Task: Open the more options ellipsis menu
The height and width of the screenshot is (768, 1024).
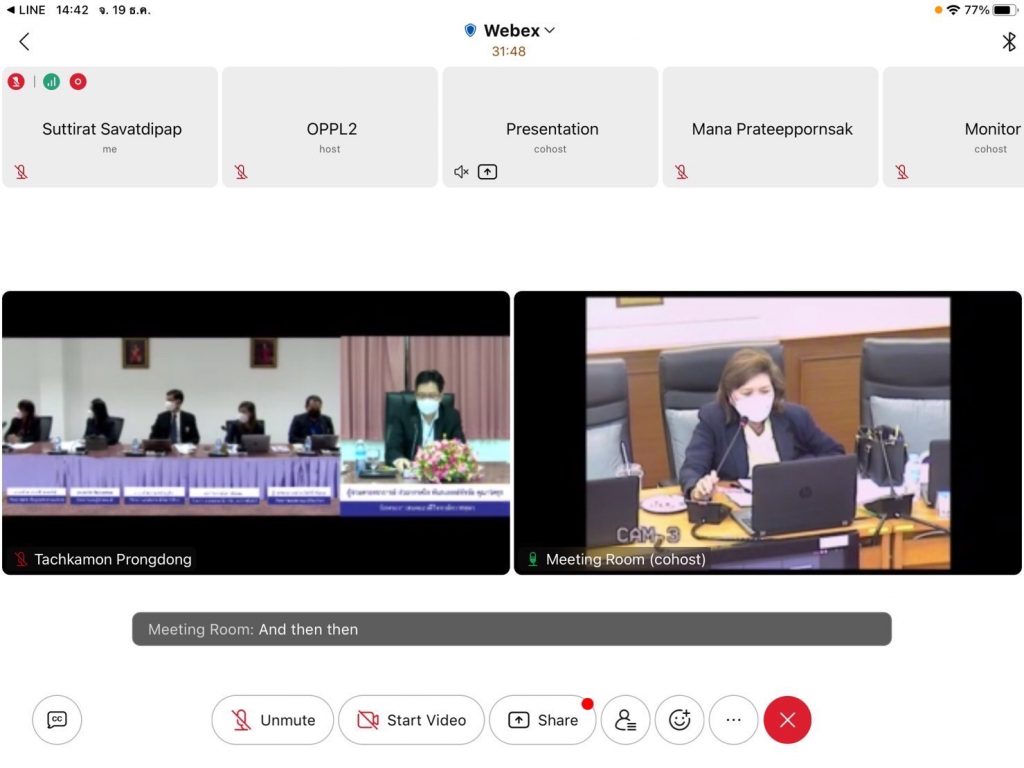Action: pyautogui.click(x=733, y=720)
